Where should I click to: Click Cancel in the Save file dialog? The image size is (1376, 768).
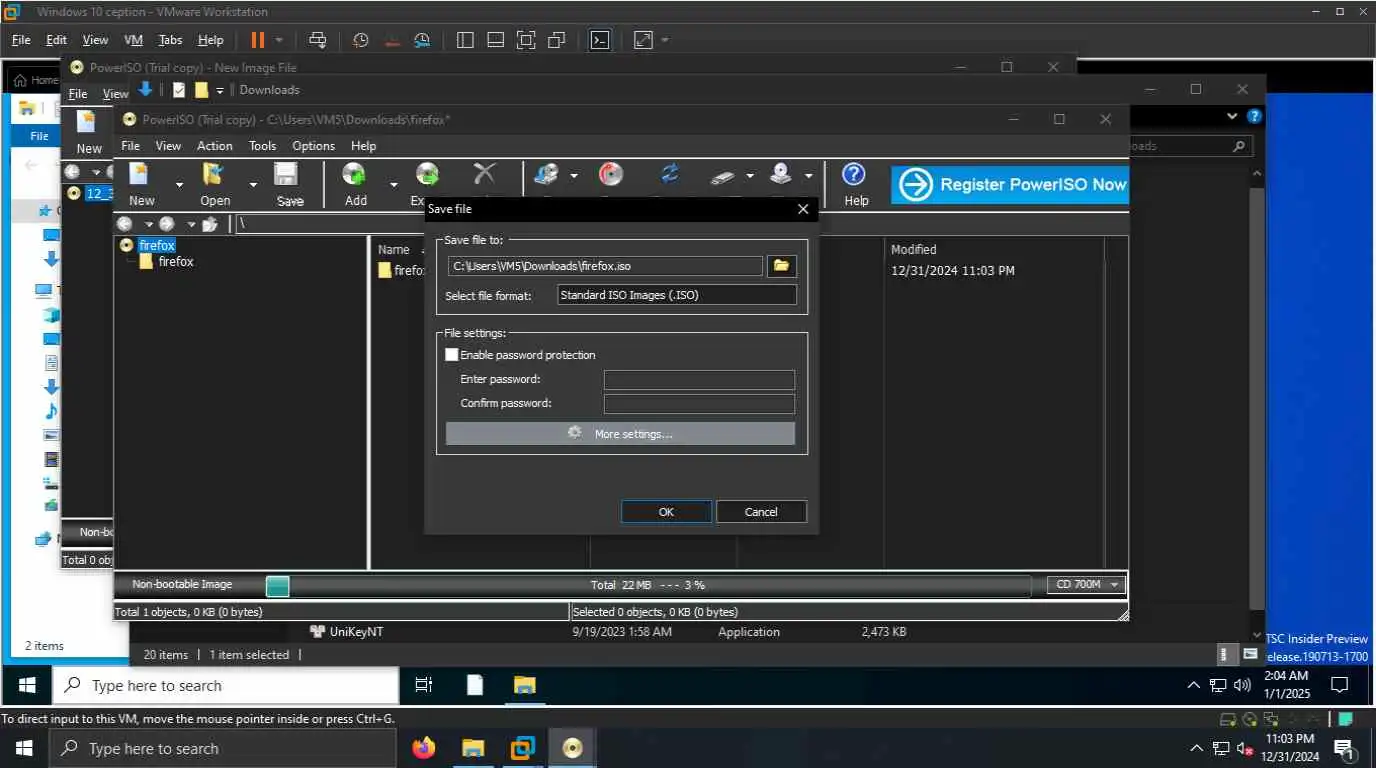pos(761,512)
